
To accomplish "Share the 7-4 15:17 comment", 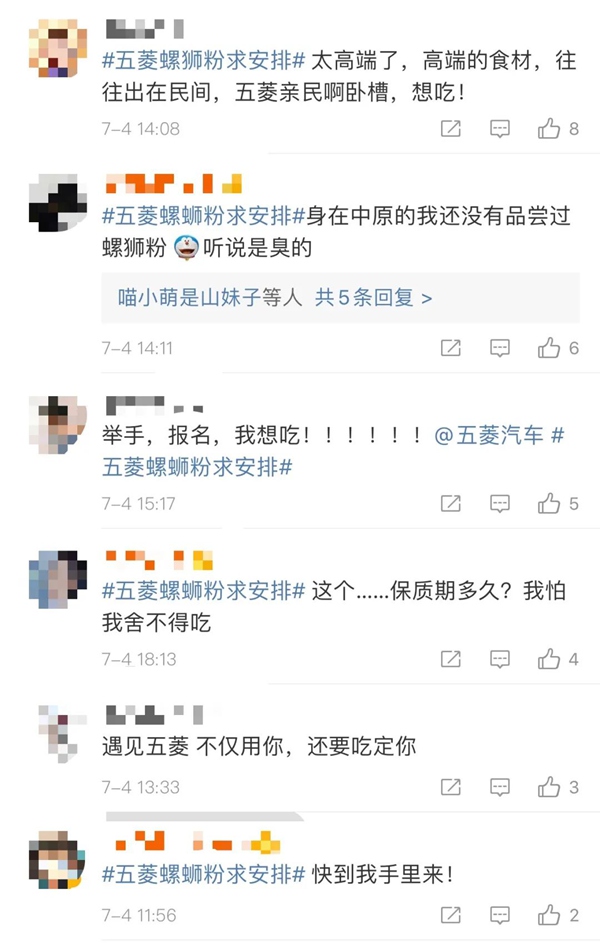I will pyautogui.click(x=451, y=503).
